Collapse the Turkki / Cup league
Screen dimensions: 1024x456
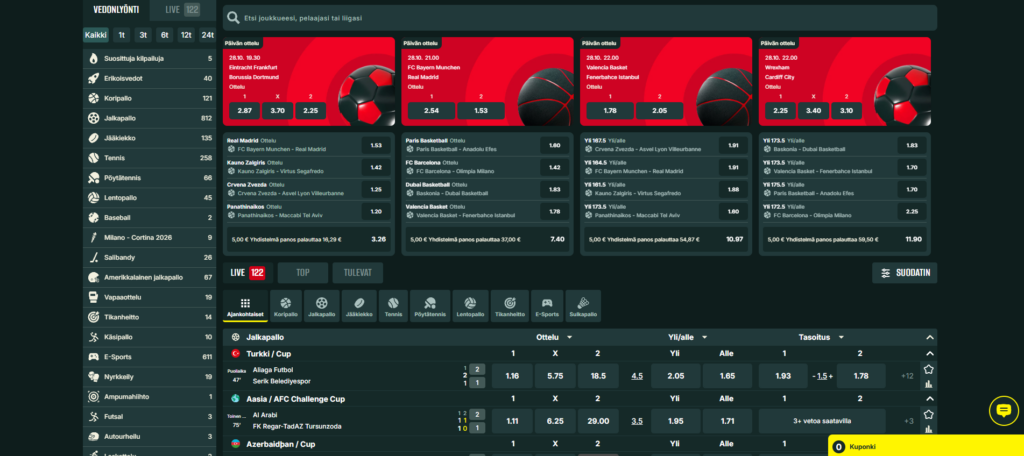point(930,353)
